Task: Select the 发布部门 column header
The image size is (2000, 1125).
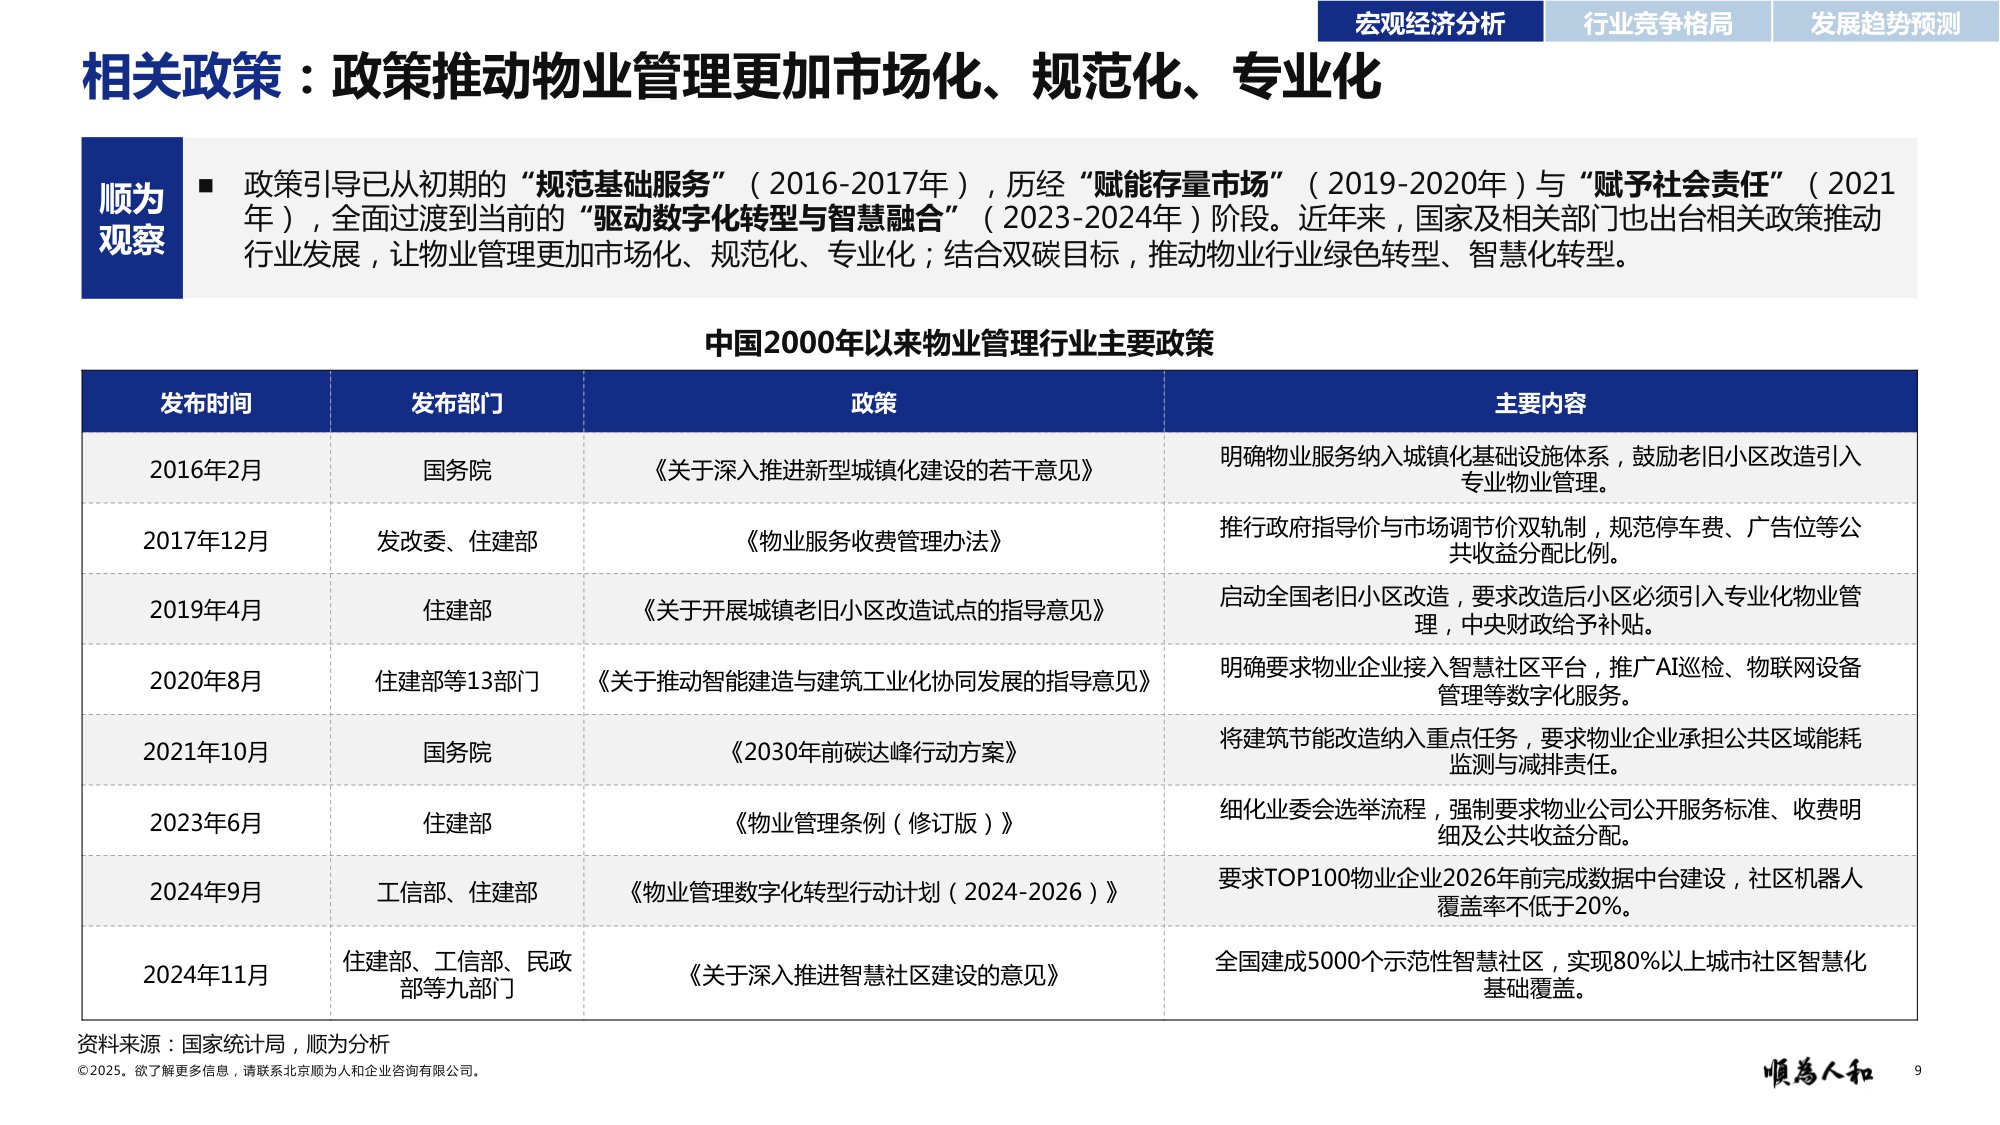Action: coord(455,406)
